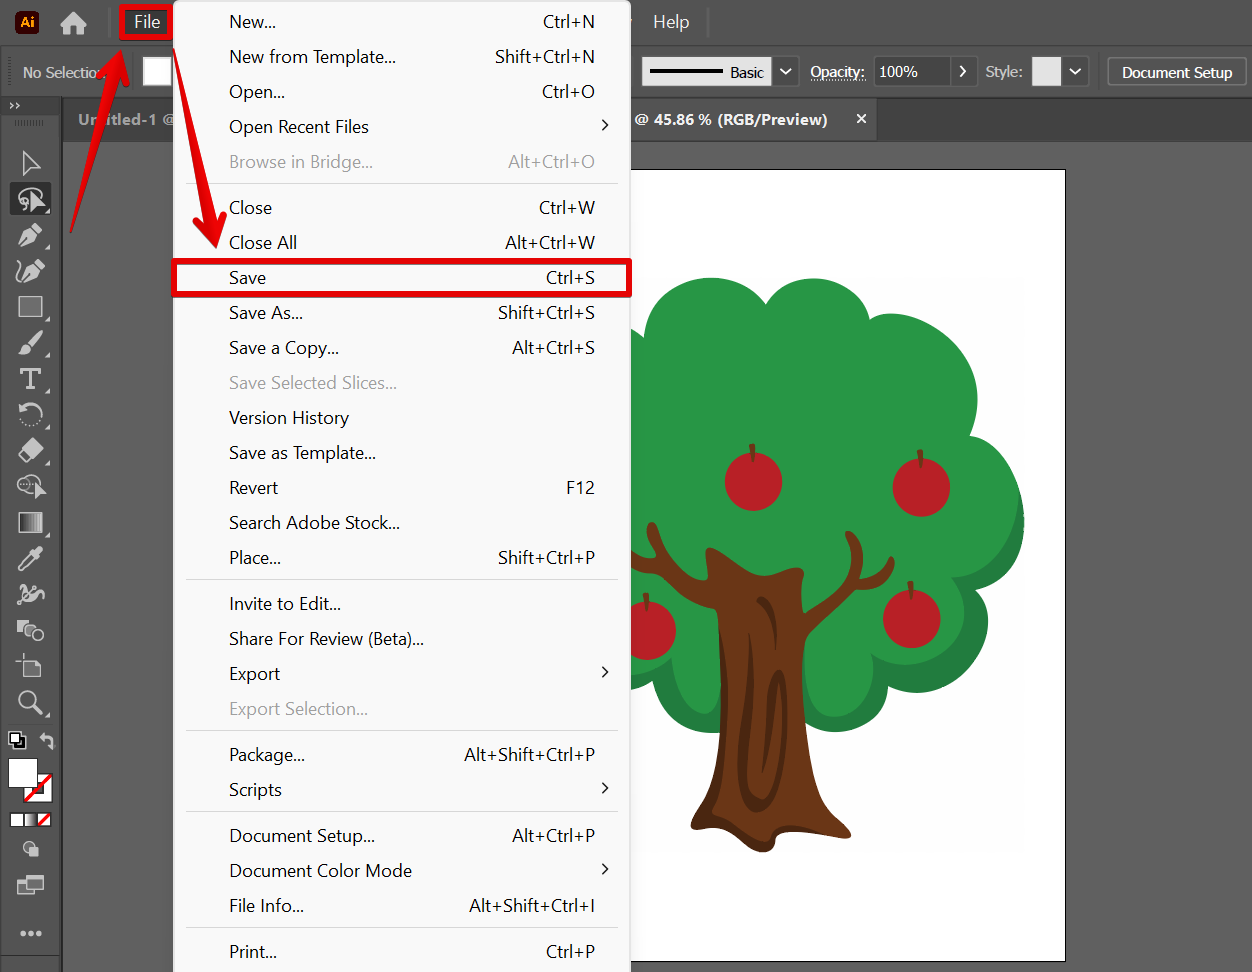
Task: Pick the Rectangle tool
Action: (30, 307)
